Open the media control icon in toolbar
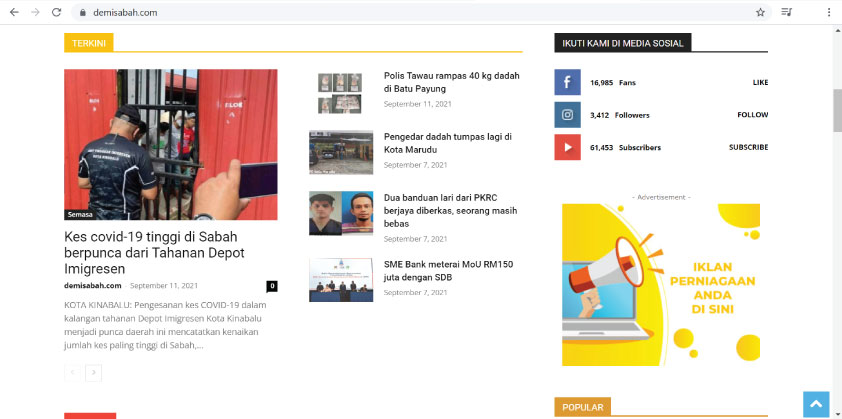 787,12
